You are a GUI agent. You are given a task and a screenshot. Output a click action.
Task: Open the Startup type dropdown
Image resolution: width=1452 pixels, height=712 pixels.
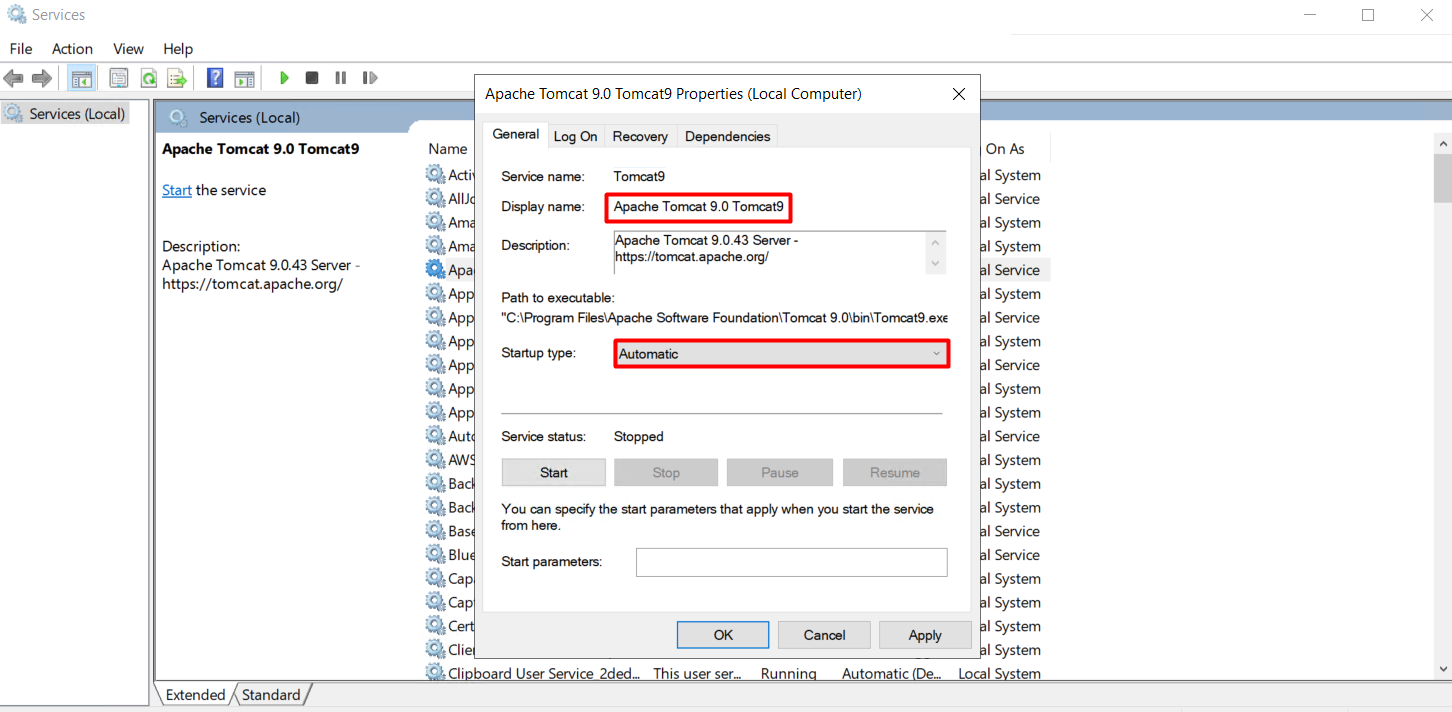[x=935, y=353]
